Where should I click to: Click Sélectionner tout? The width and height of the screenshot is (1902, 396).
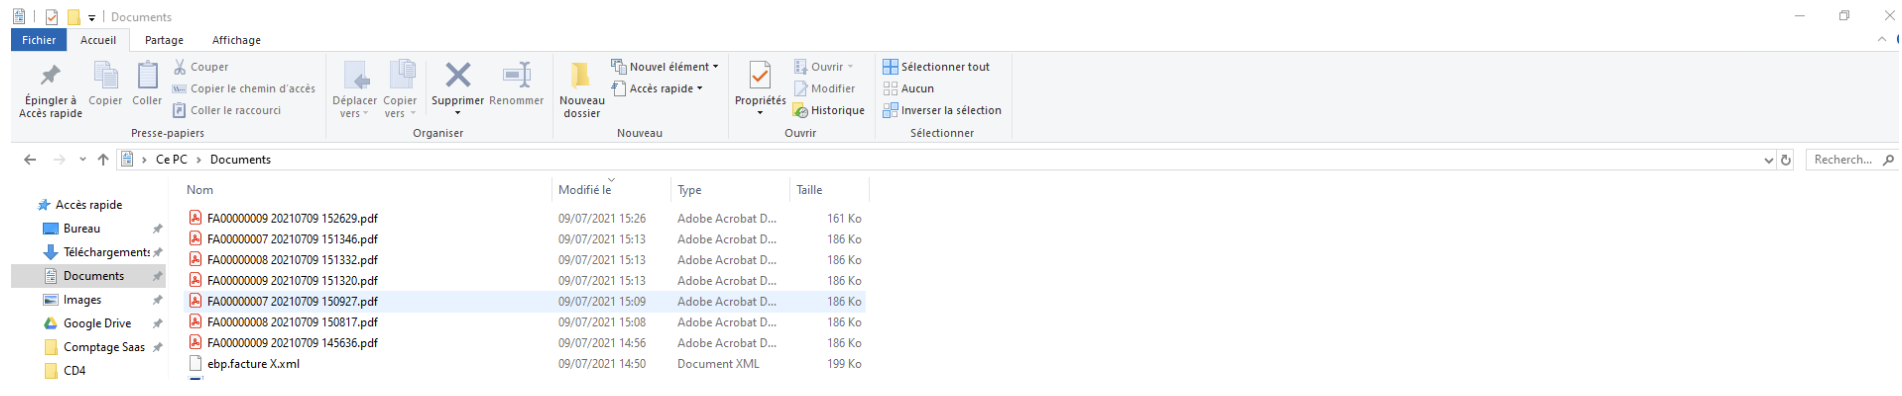click(x=936, y=67)
